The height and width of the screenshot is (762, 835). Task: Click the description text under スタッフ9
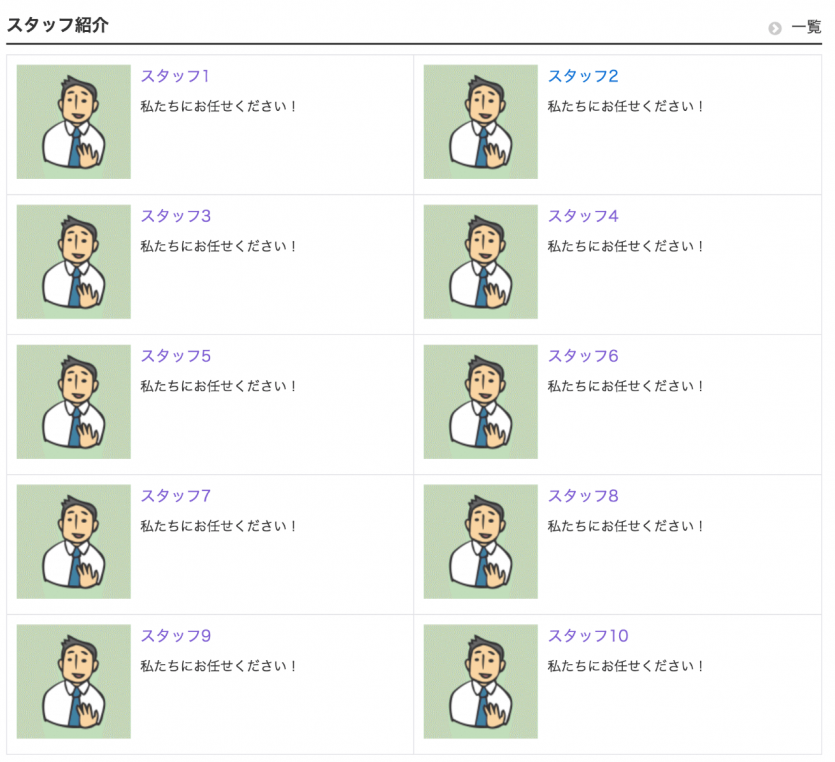point(218,666)
